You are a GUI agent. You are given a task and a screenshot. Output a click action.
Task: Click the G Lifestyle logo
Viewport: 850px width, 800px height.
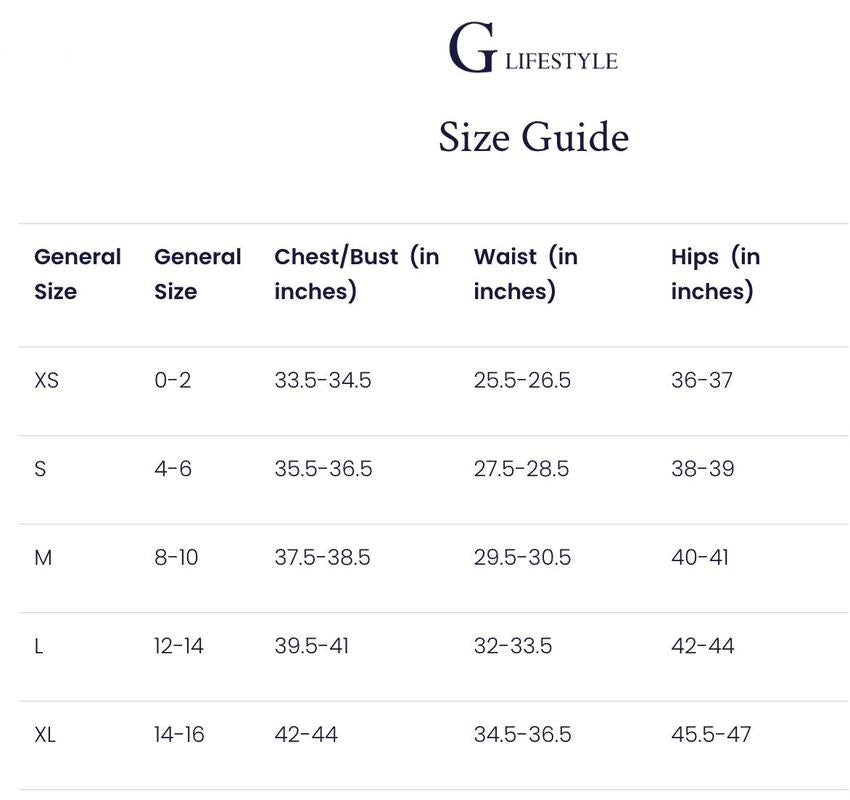click(x=532, y=50)
